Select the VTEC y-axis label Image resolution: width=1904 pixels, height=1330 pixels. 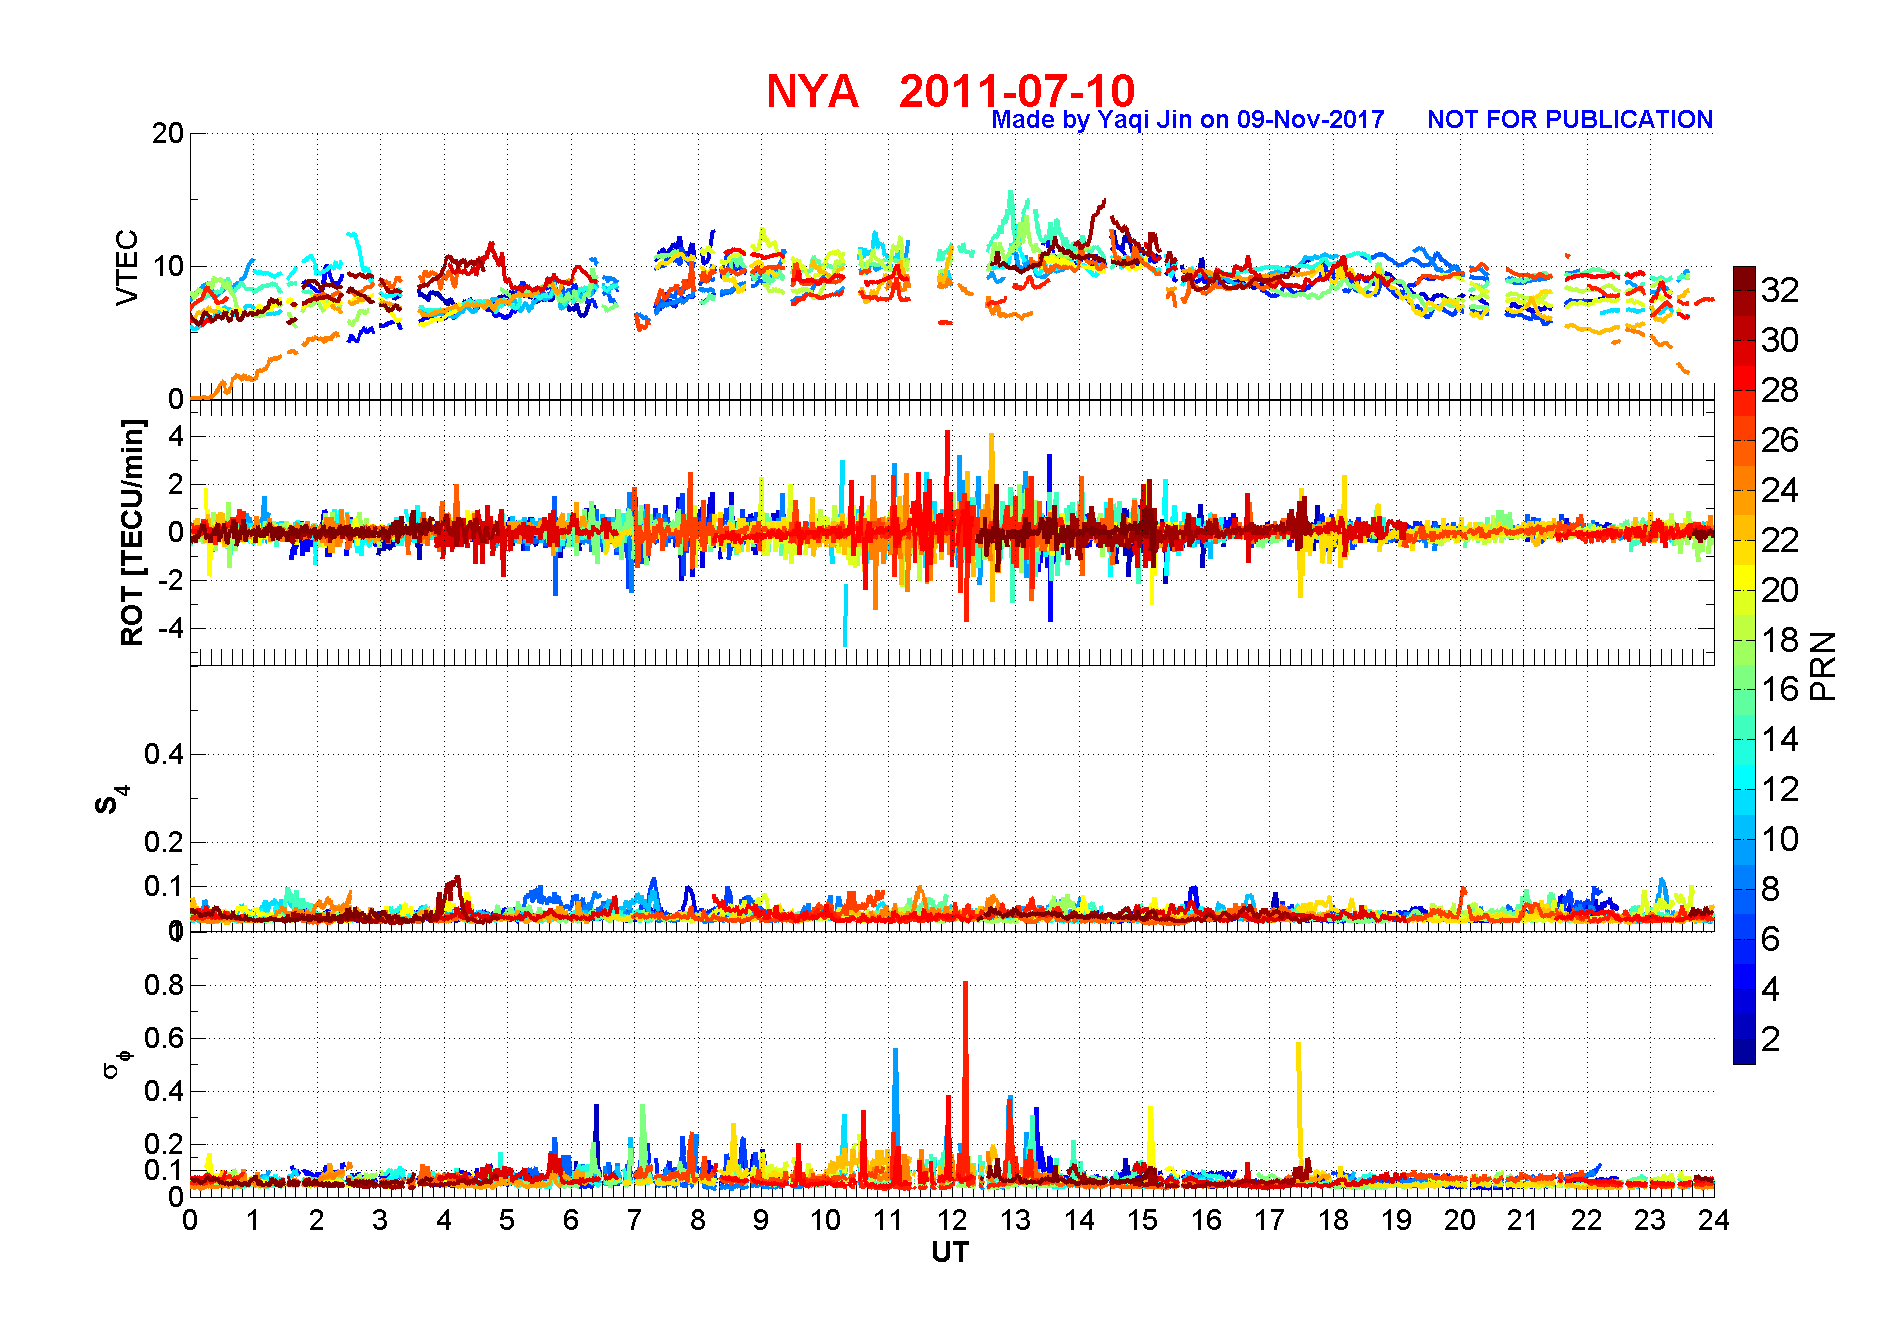127,268
